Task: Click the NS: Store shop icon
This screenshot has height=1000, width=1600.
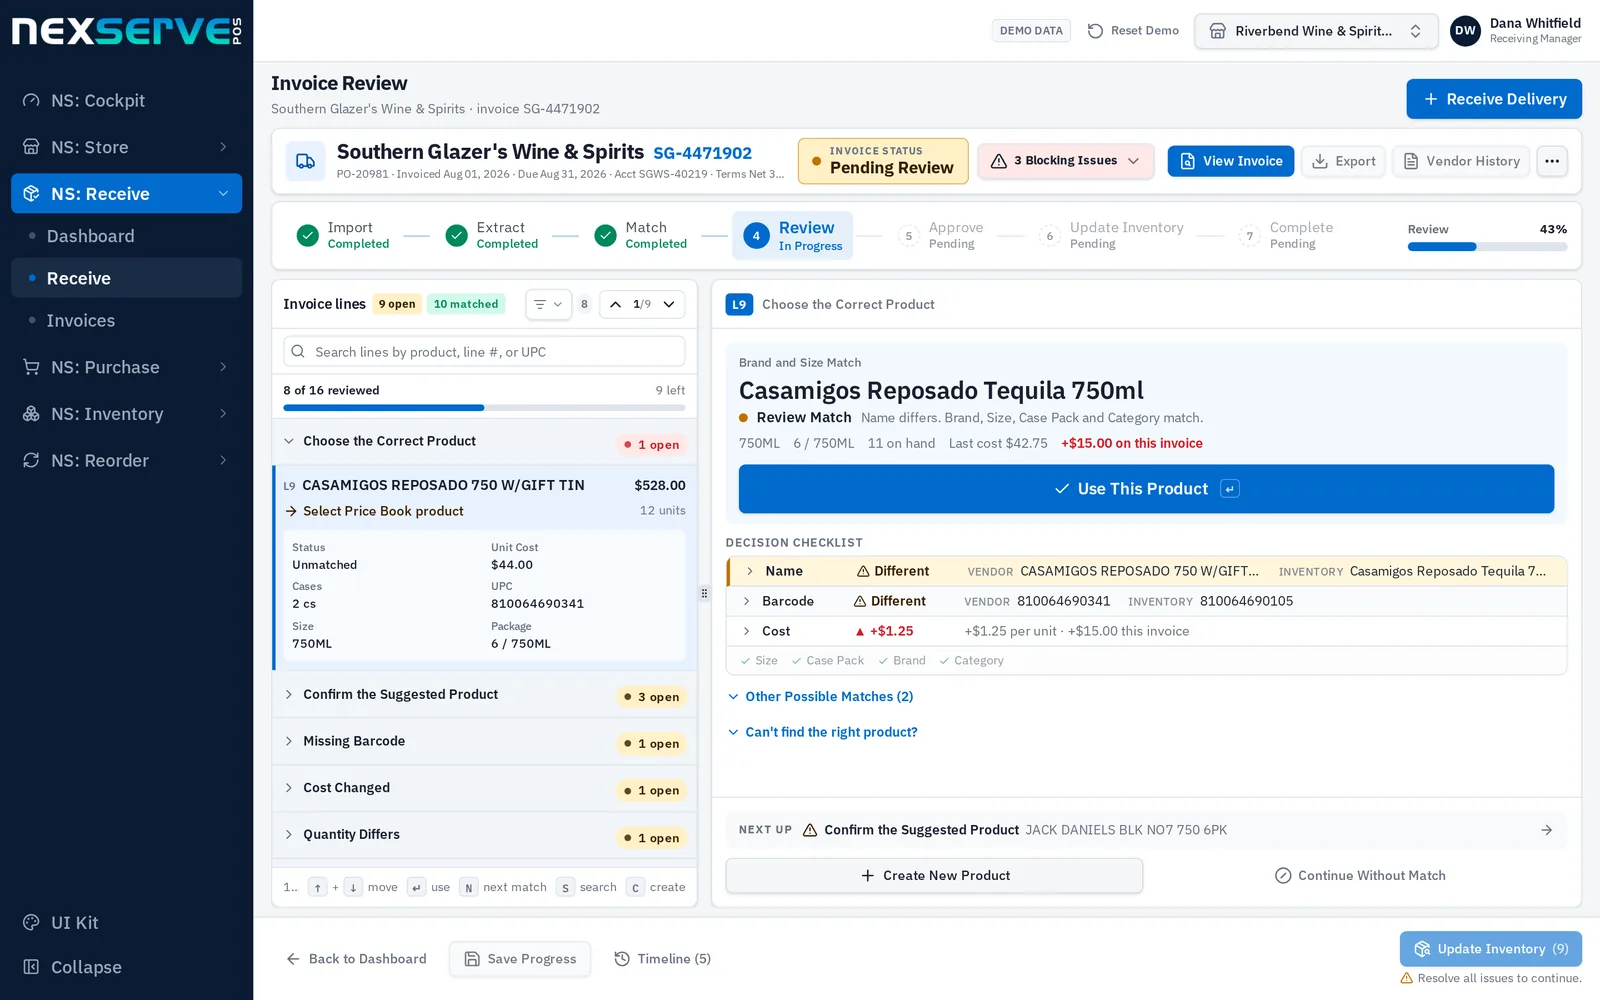Action: click(x=31, y=147)
